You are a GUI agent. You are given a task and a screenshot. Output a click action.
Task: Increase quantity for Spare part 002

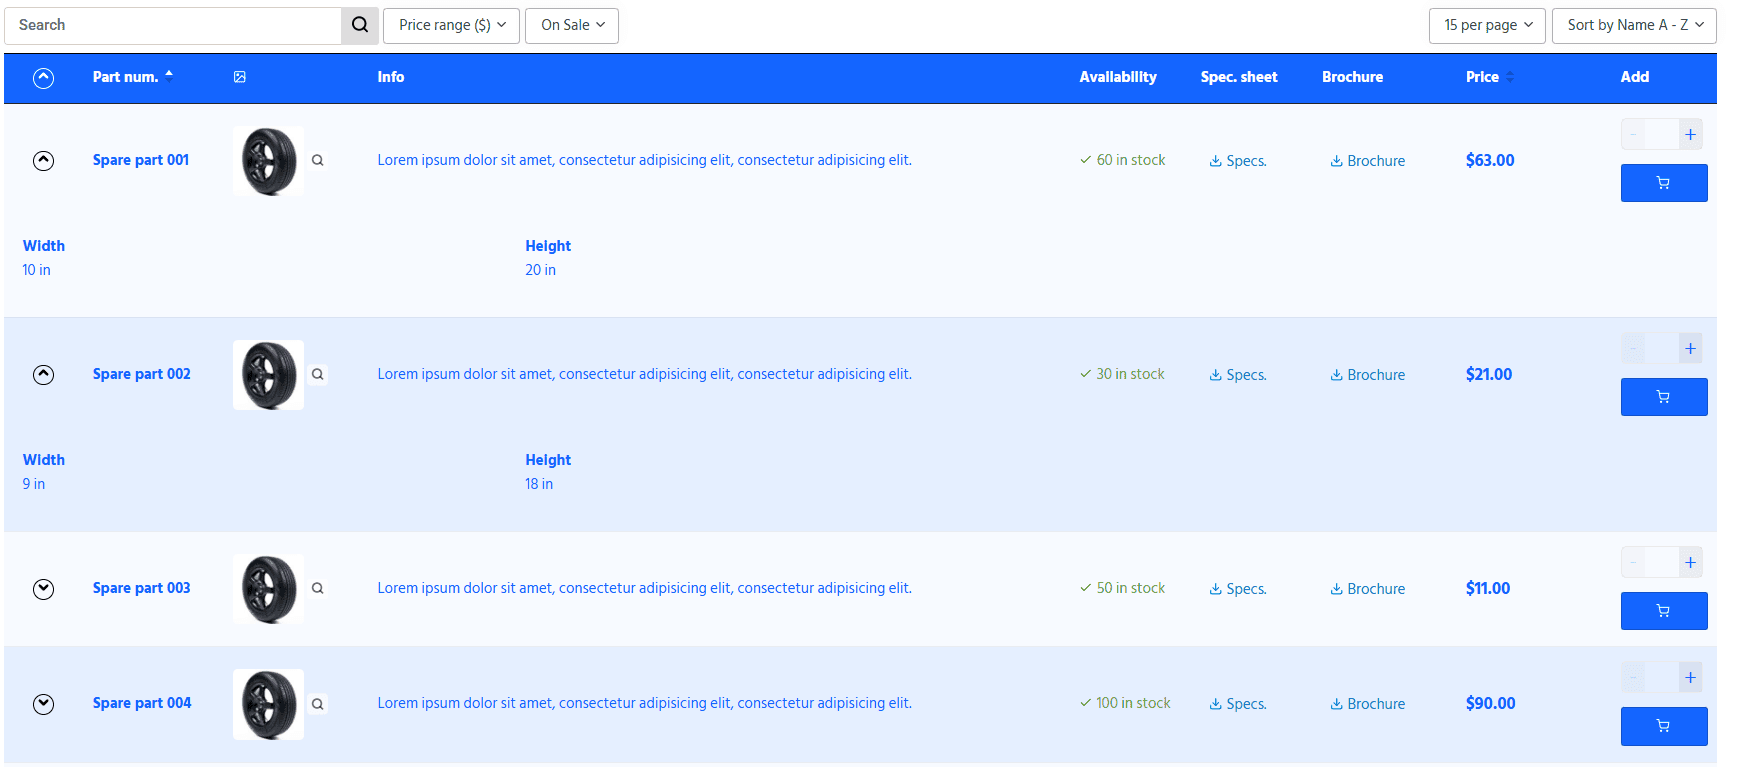1690,349
